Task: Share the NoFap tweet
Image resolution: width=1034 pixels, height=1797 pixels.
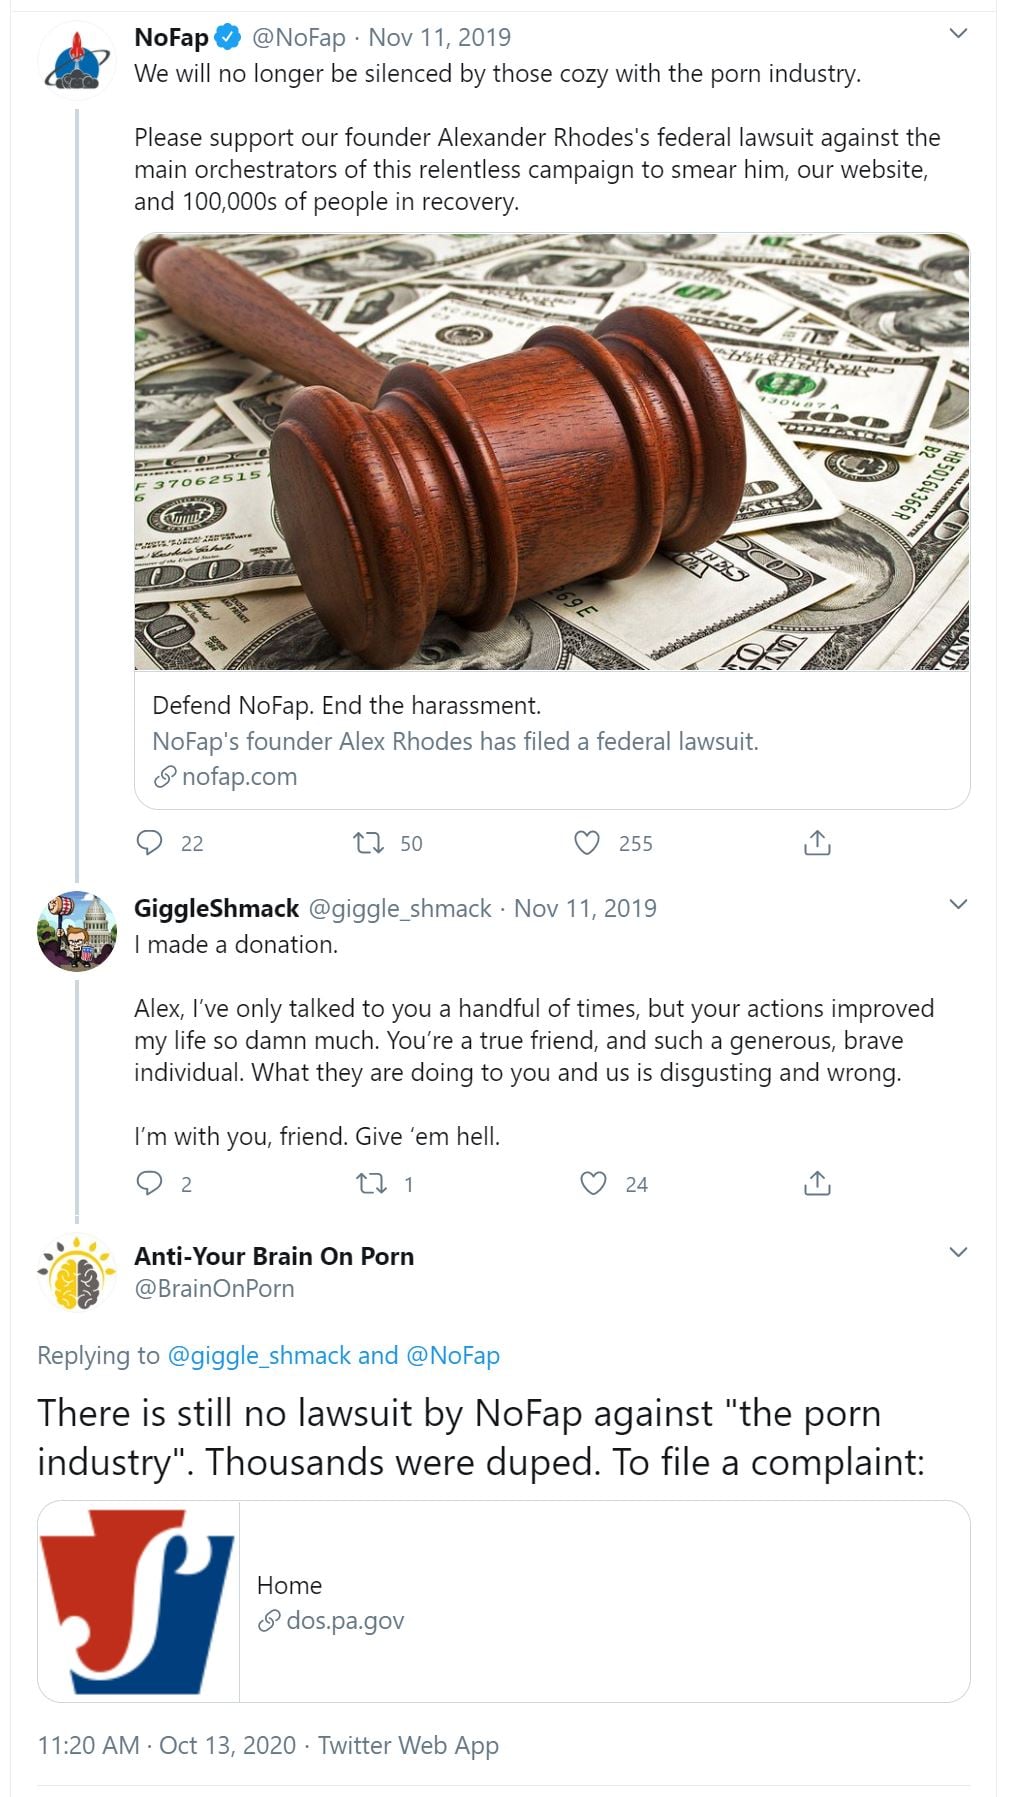Action: click(x=817, y=843)
